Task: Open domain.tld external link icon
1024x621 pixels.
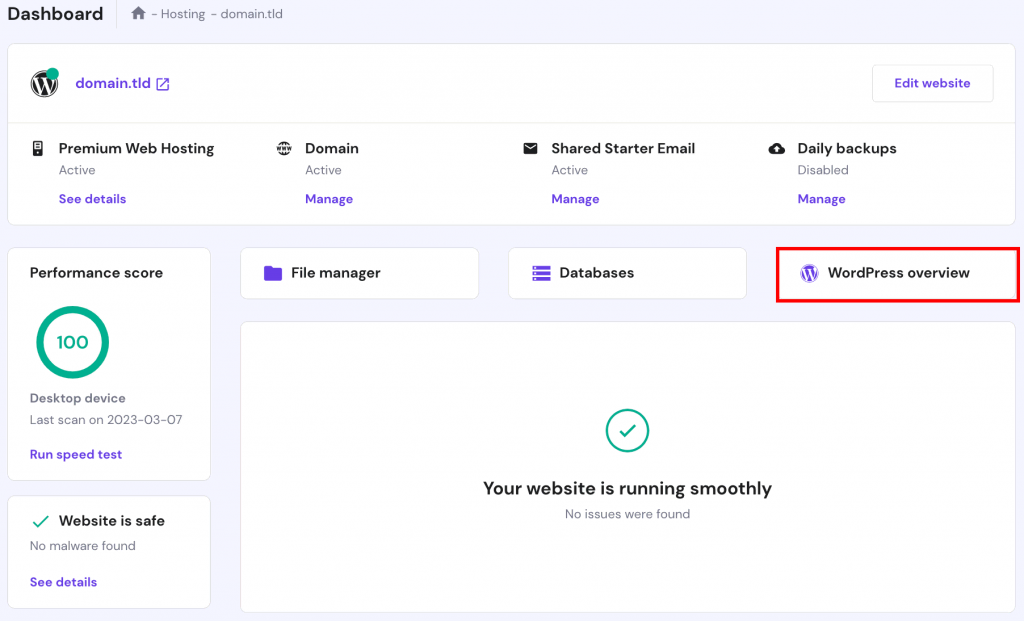Action: pos(163,84)
